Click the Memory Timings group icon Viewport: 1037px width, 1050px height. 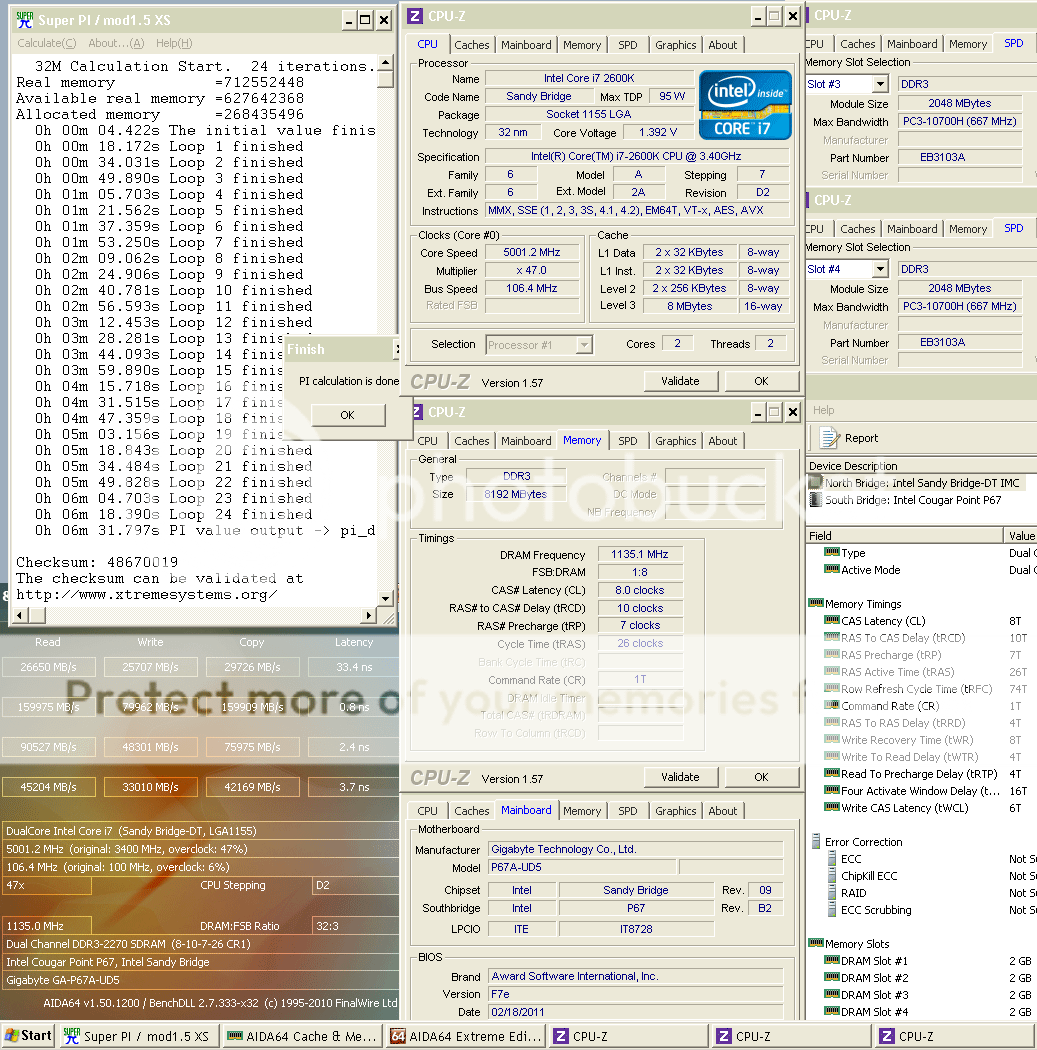tap(815, 604)
